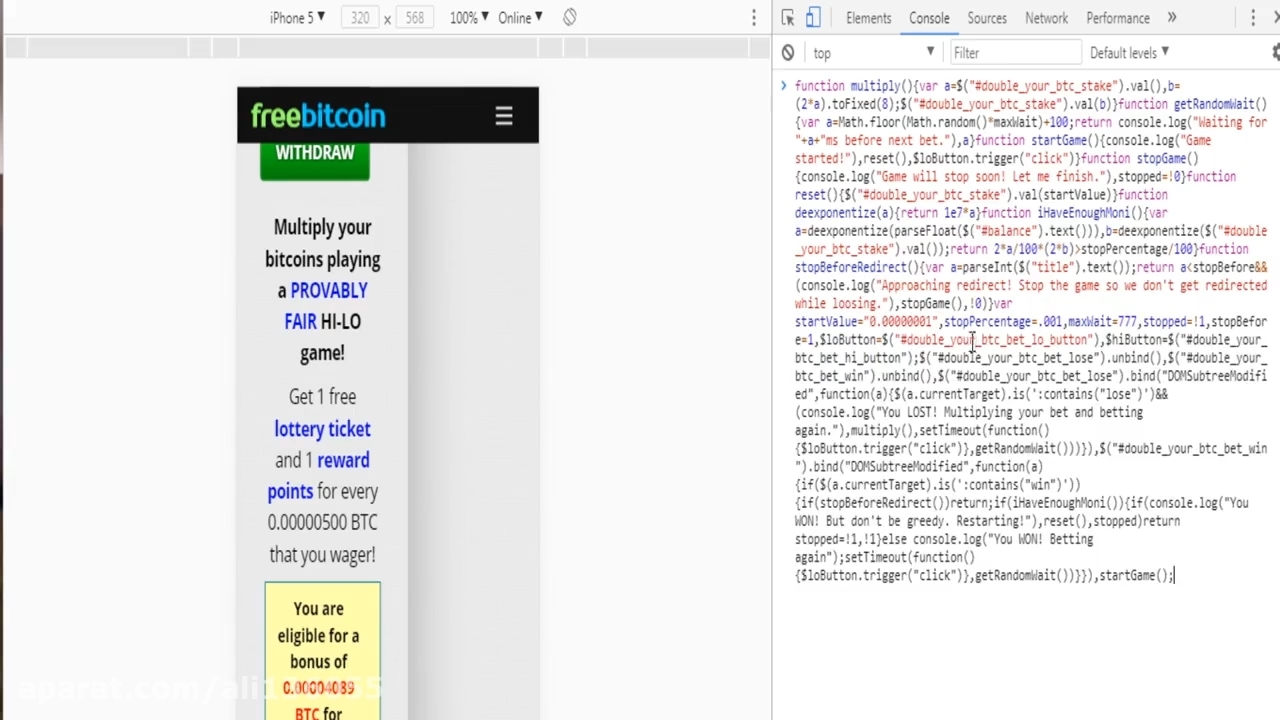The width and height of the screenshot is (1280, 720).
Task: Open the top context selector
Action: click(873, 53)
